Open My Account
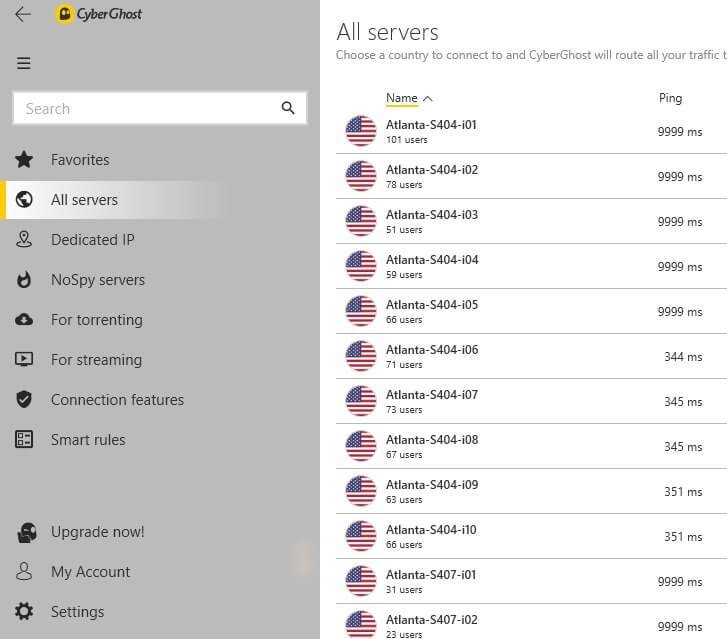The image size is (727, 639). (91, 571)
